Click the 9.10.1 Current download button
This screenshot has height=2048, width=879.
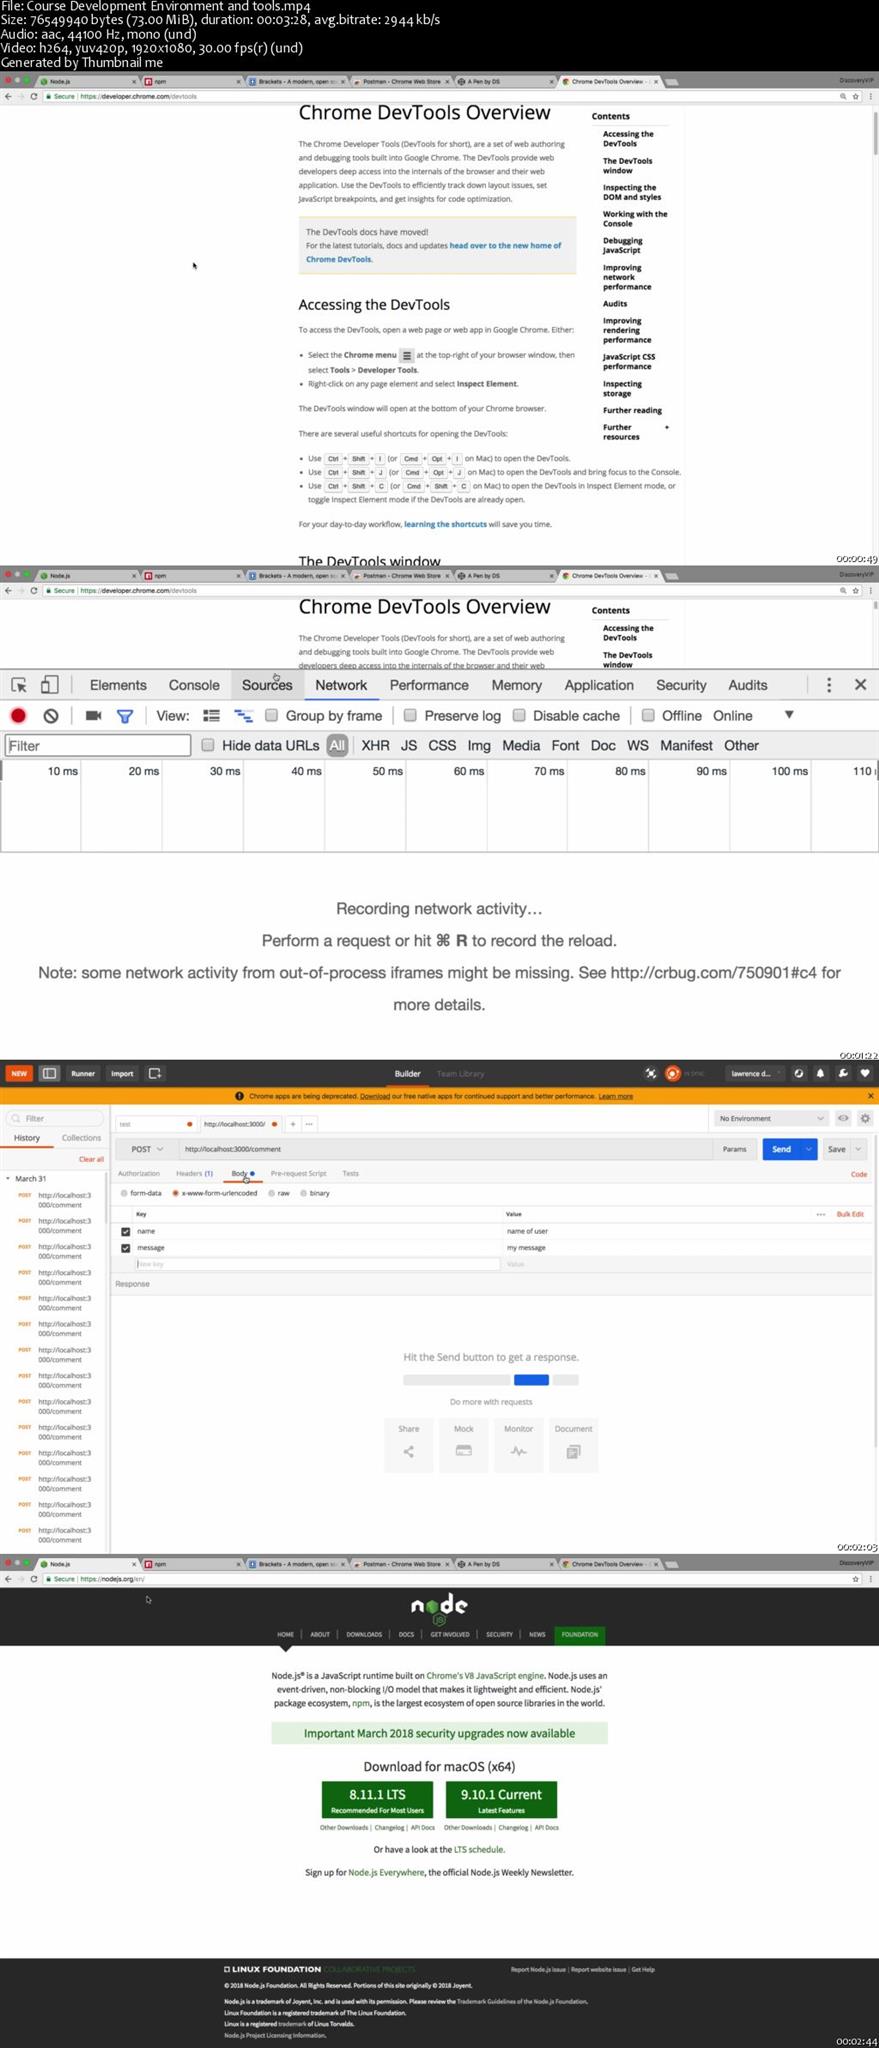click(x=501, y=1799)
